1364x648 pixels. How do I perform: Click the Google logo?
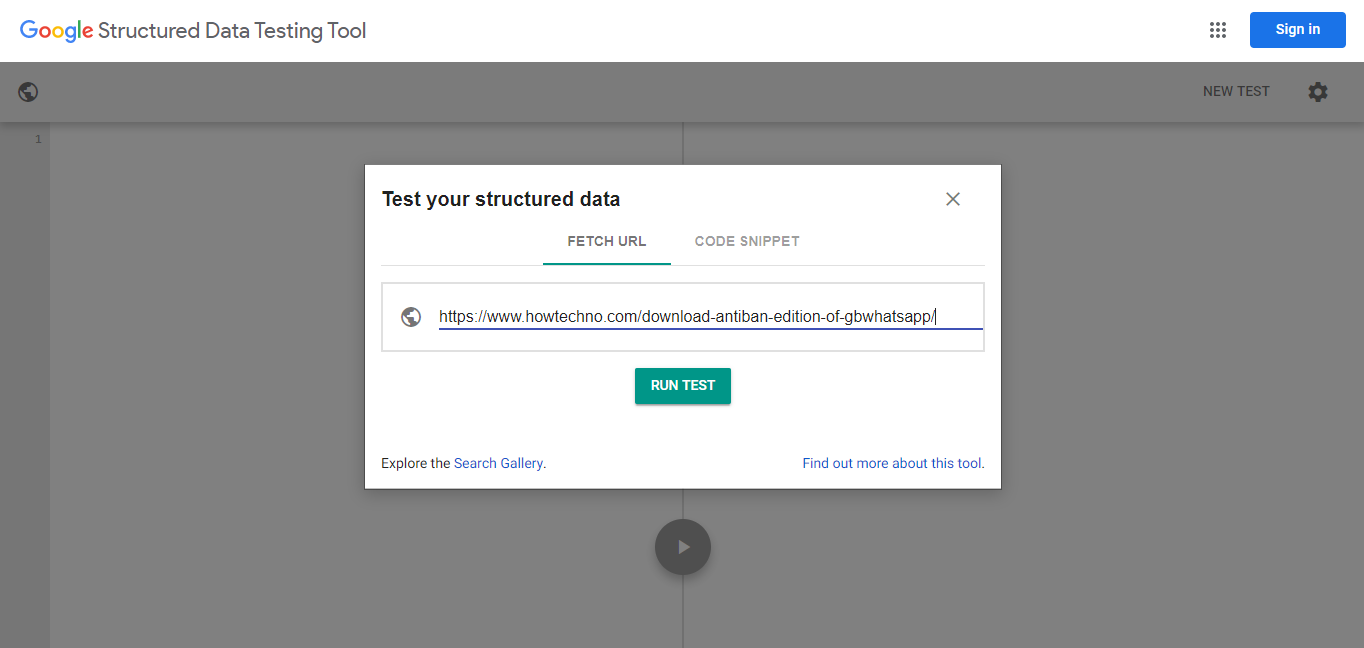click(x=56, y=31)
